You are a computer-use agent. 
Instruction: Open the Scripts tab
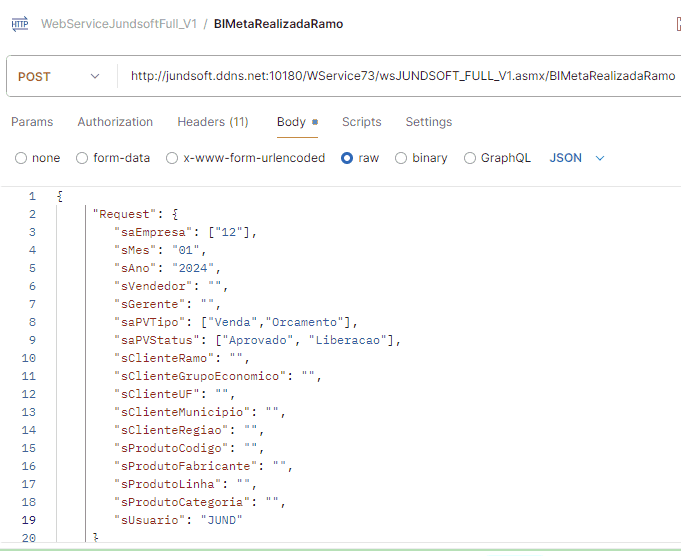point(361,122)
